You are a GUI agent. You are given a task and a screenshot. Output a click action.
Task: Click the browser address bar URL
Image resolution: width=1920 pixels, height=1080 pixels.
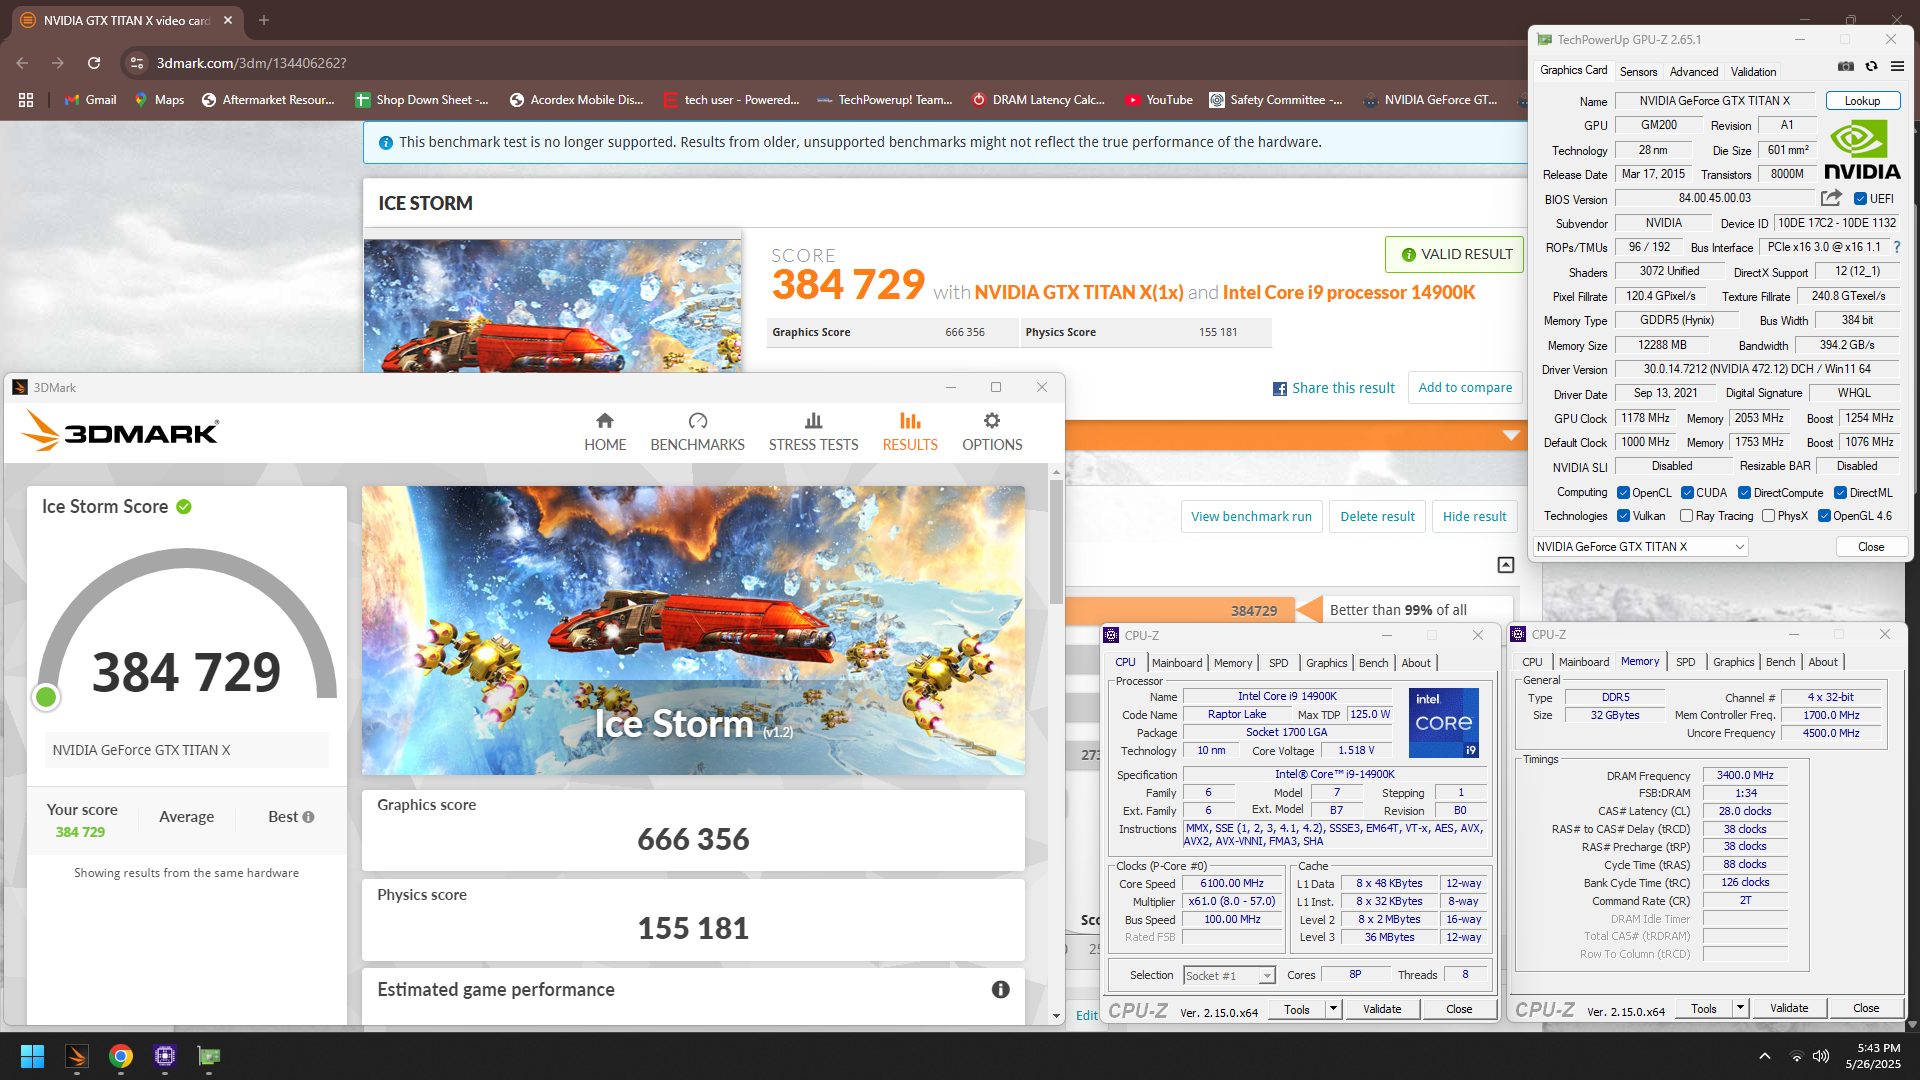[x=251, y=63]
